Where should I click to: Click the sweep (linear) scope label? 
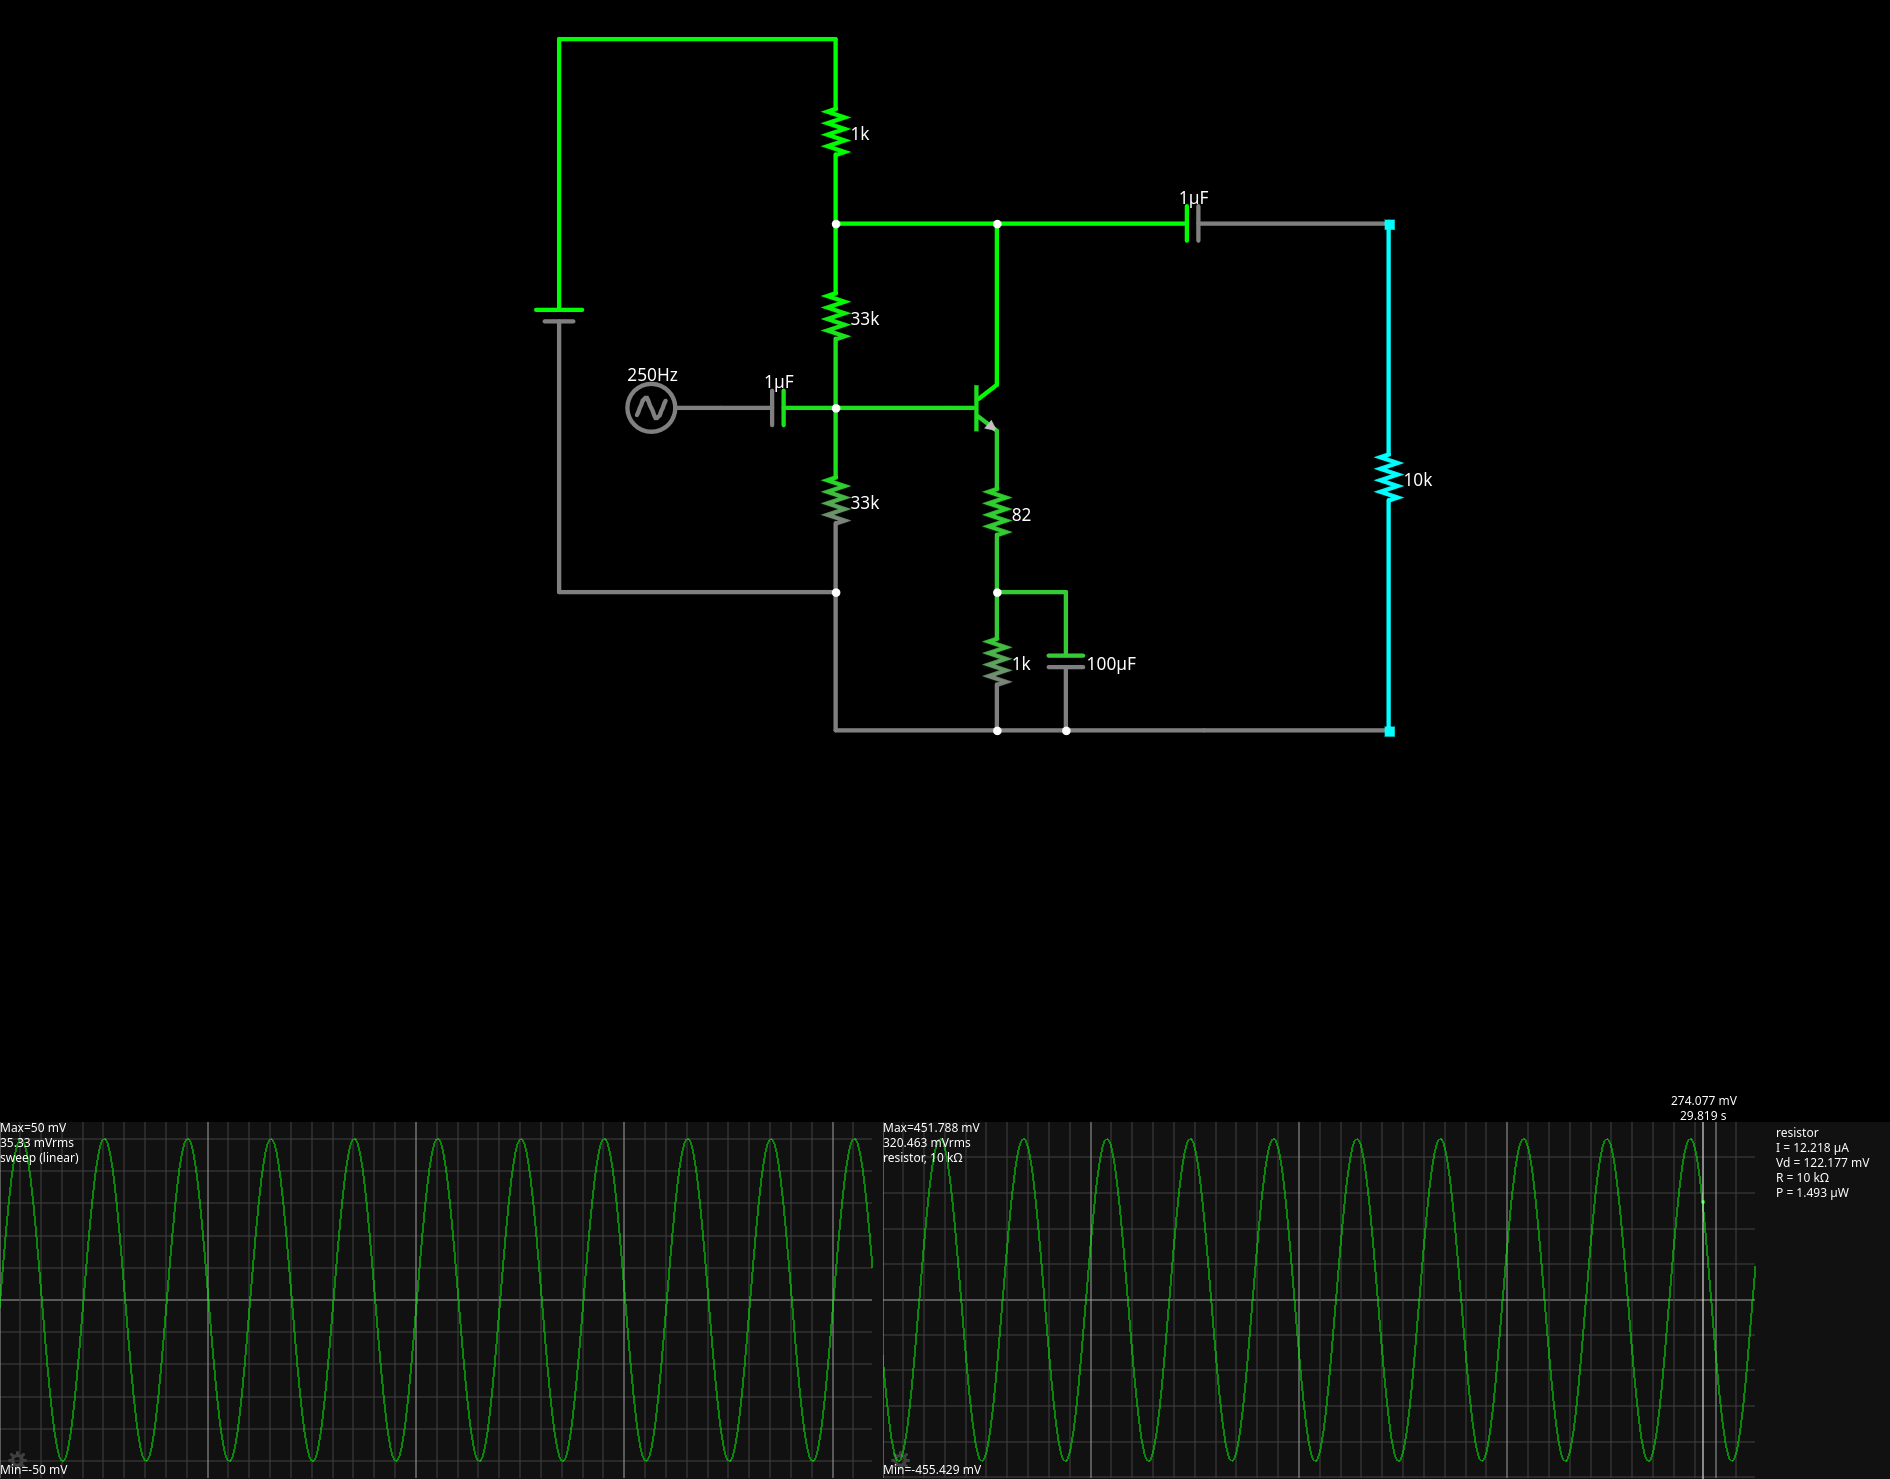pos(39,1158)
